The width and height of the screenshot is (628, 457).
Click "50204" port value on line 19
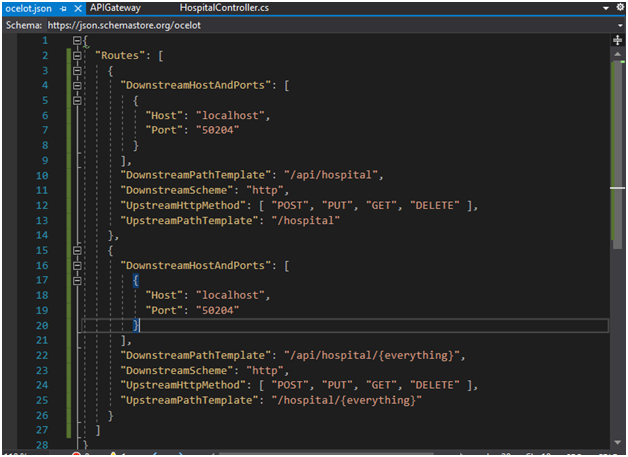tap(217, 310)
